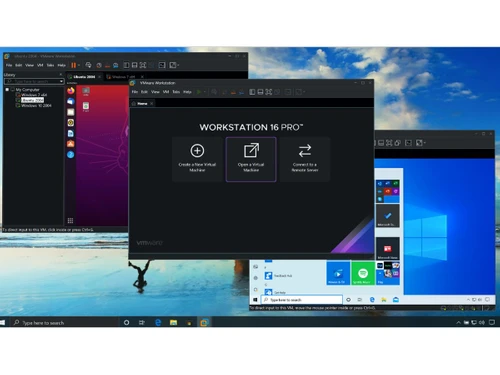Toggle library sidebar icon in Ubuntu window toolbar
The height and width of the screenshot is (375, 500).
coord(127,65)
